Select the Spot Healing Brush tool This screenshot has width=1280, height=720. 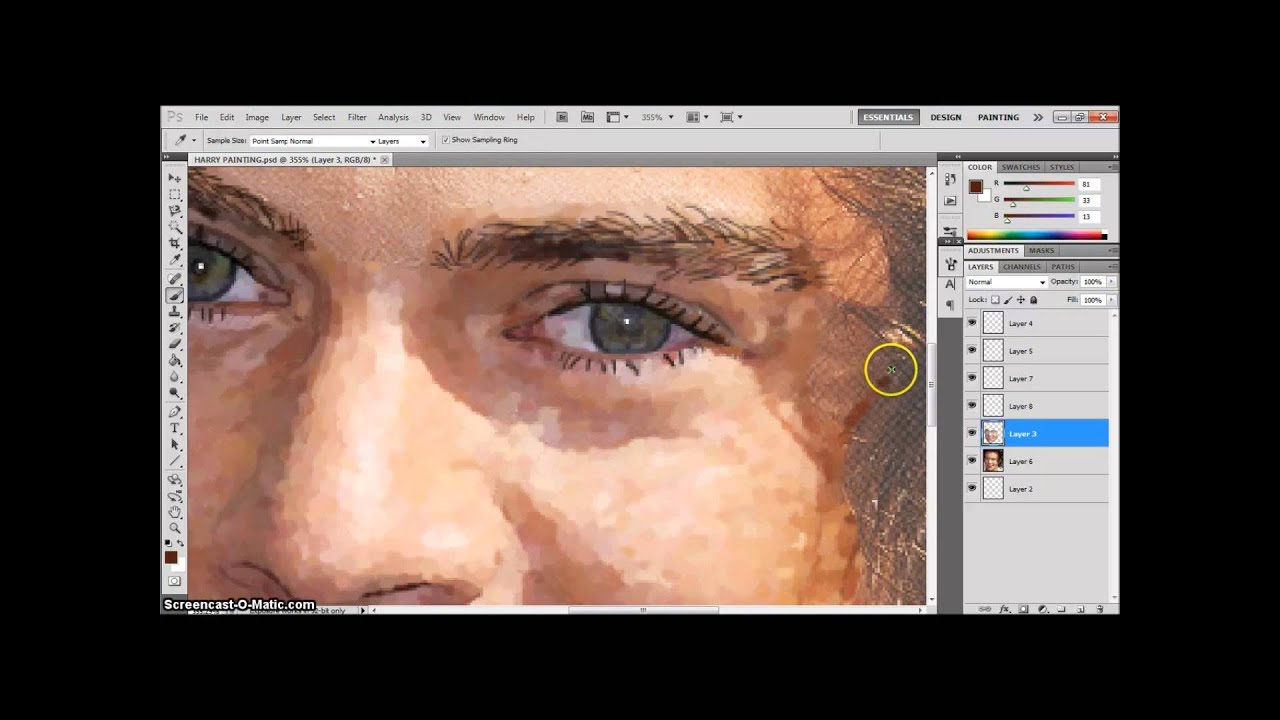[175, 279]
